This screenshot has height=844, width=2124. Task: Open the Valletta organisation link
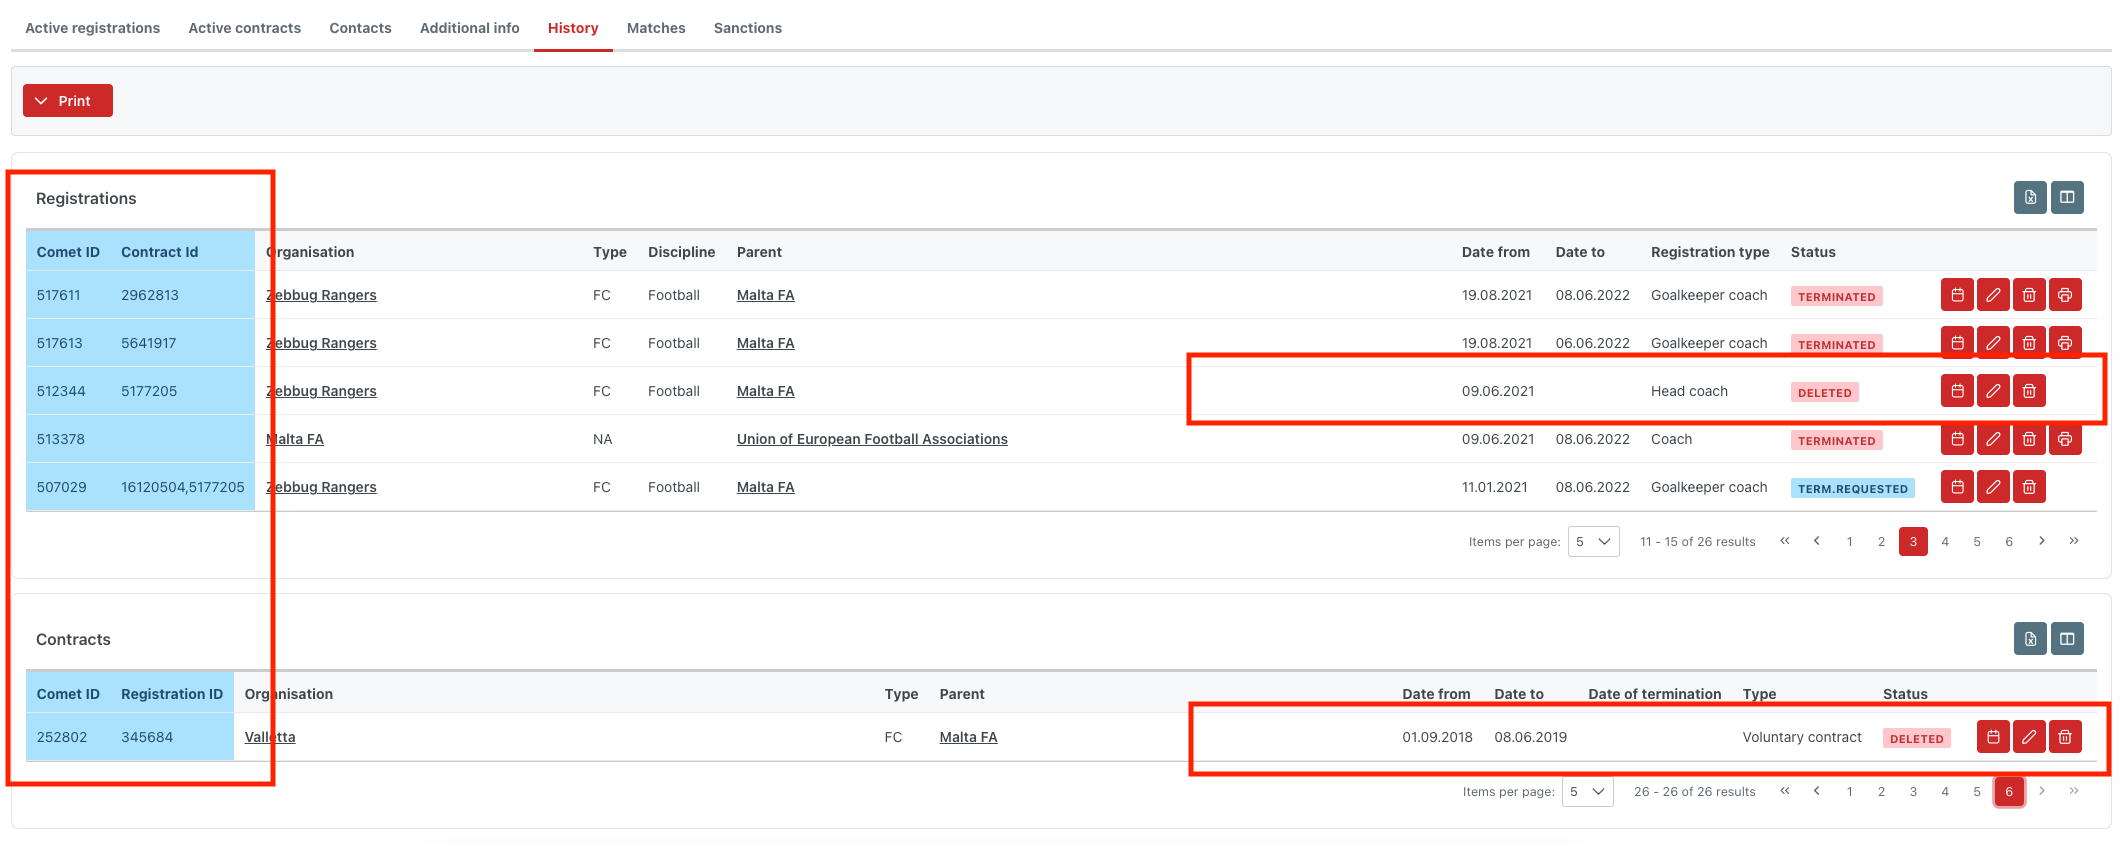point(270,737)
